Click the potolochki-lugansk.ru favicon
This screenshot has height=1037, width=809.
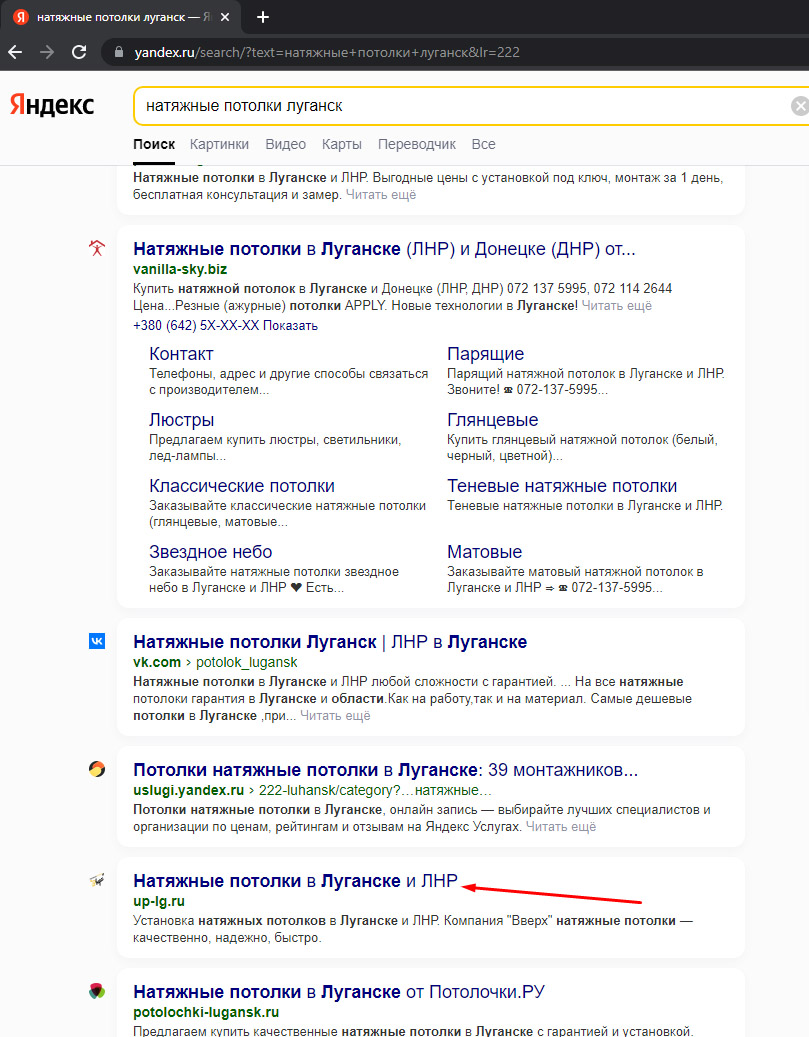[97, 991]
